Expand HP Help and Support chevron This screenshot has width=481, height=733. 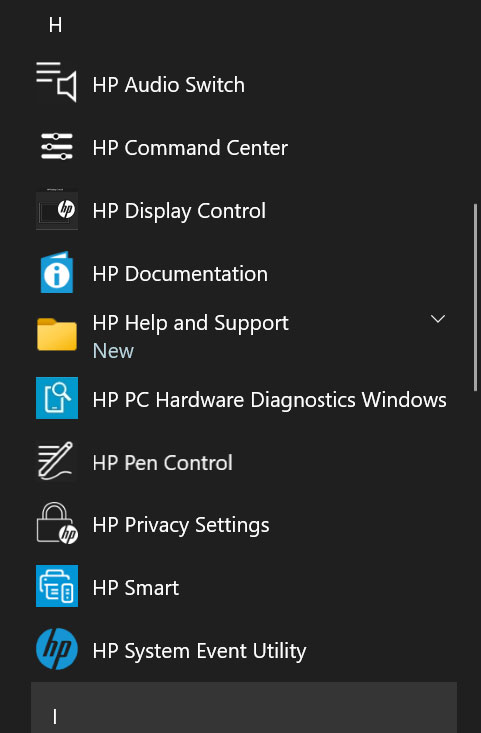438,319
